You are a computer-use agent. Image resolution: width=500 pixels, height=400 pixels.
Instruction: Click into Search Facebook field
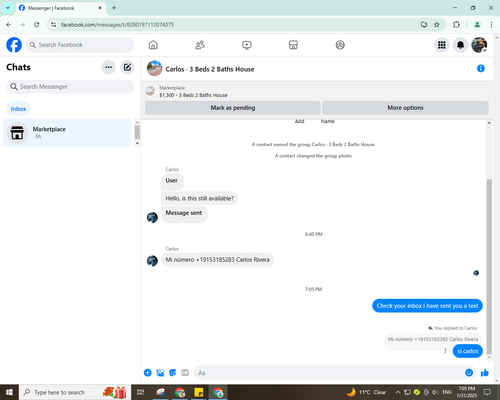click(80, 45)
